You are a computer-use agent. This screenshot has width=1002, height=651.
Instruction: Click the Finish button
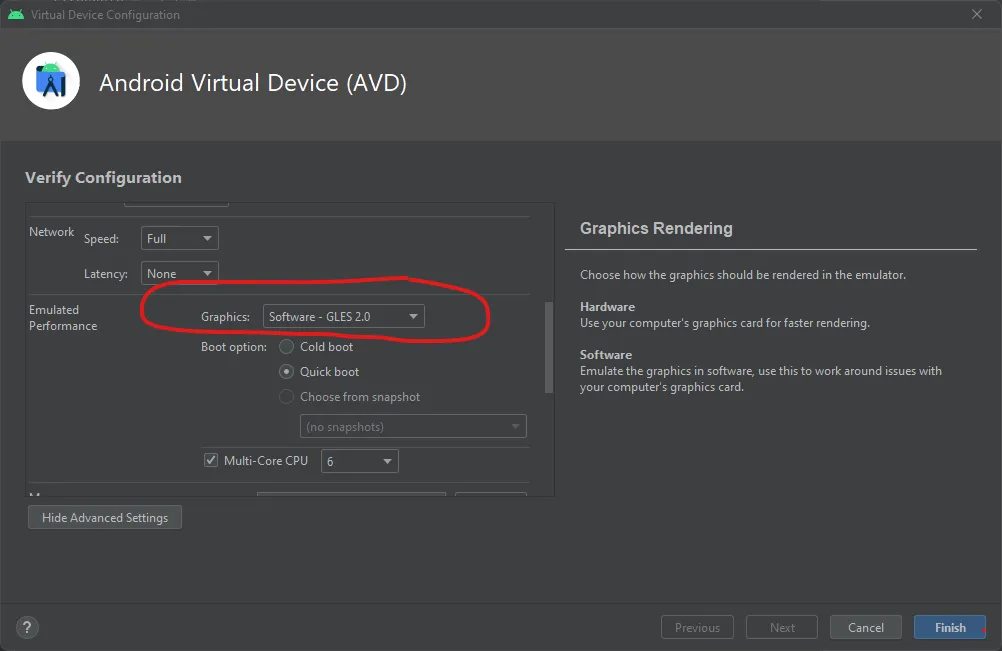950,627
